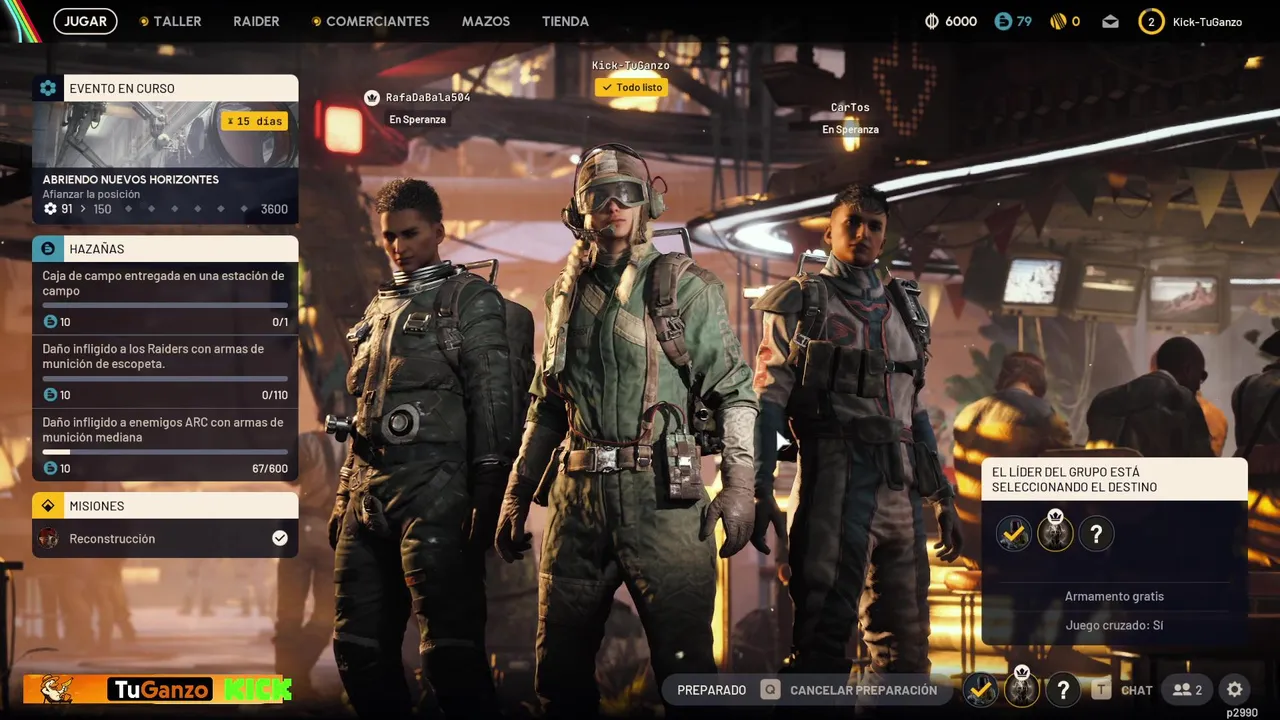Select the Caja de campo entregada feat
Screen dimensions: 1280x720
coord(165,298)
